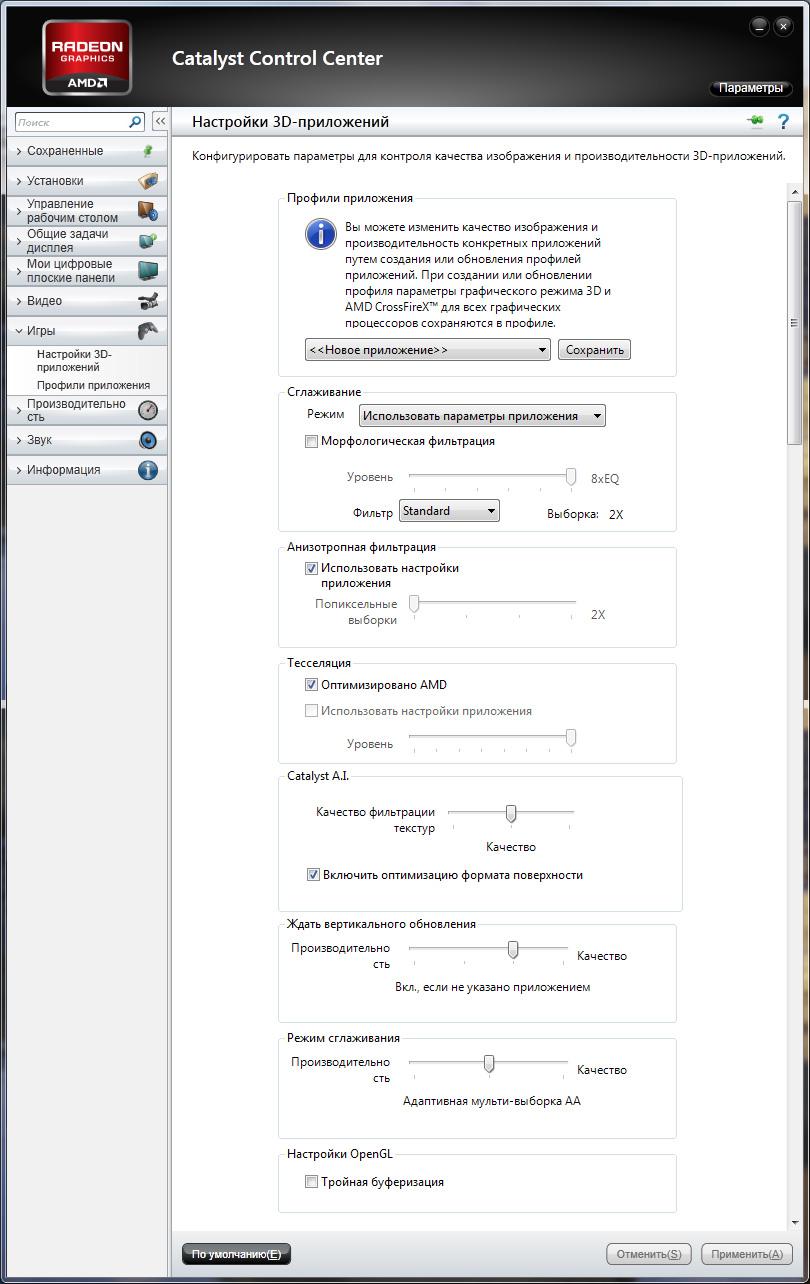Image resolution: width=810 pixels, height=1284 pixels.
Task: Click the search input field
Action: tap(72, 122)
